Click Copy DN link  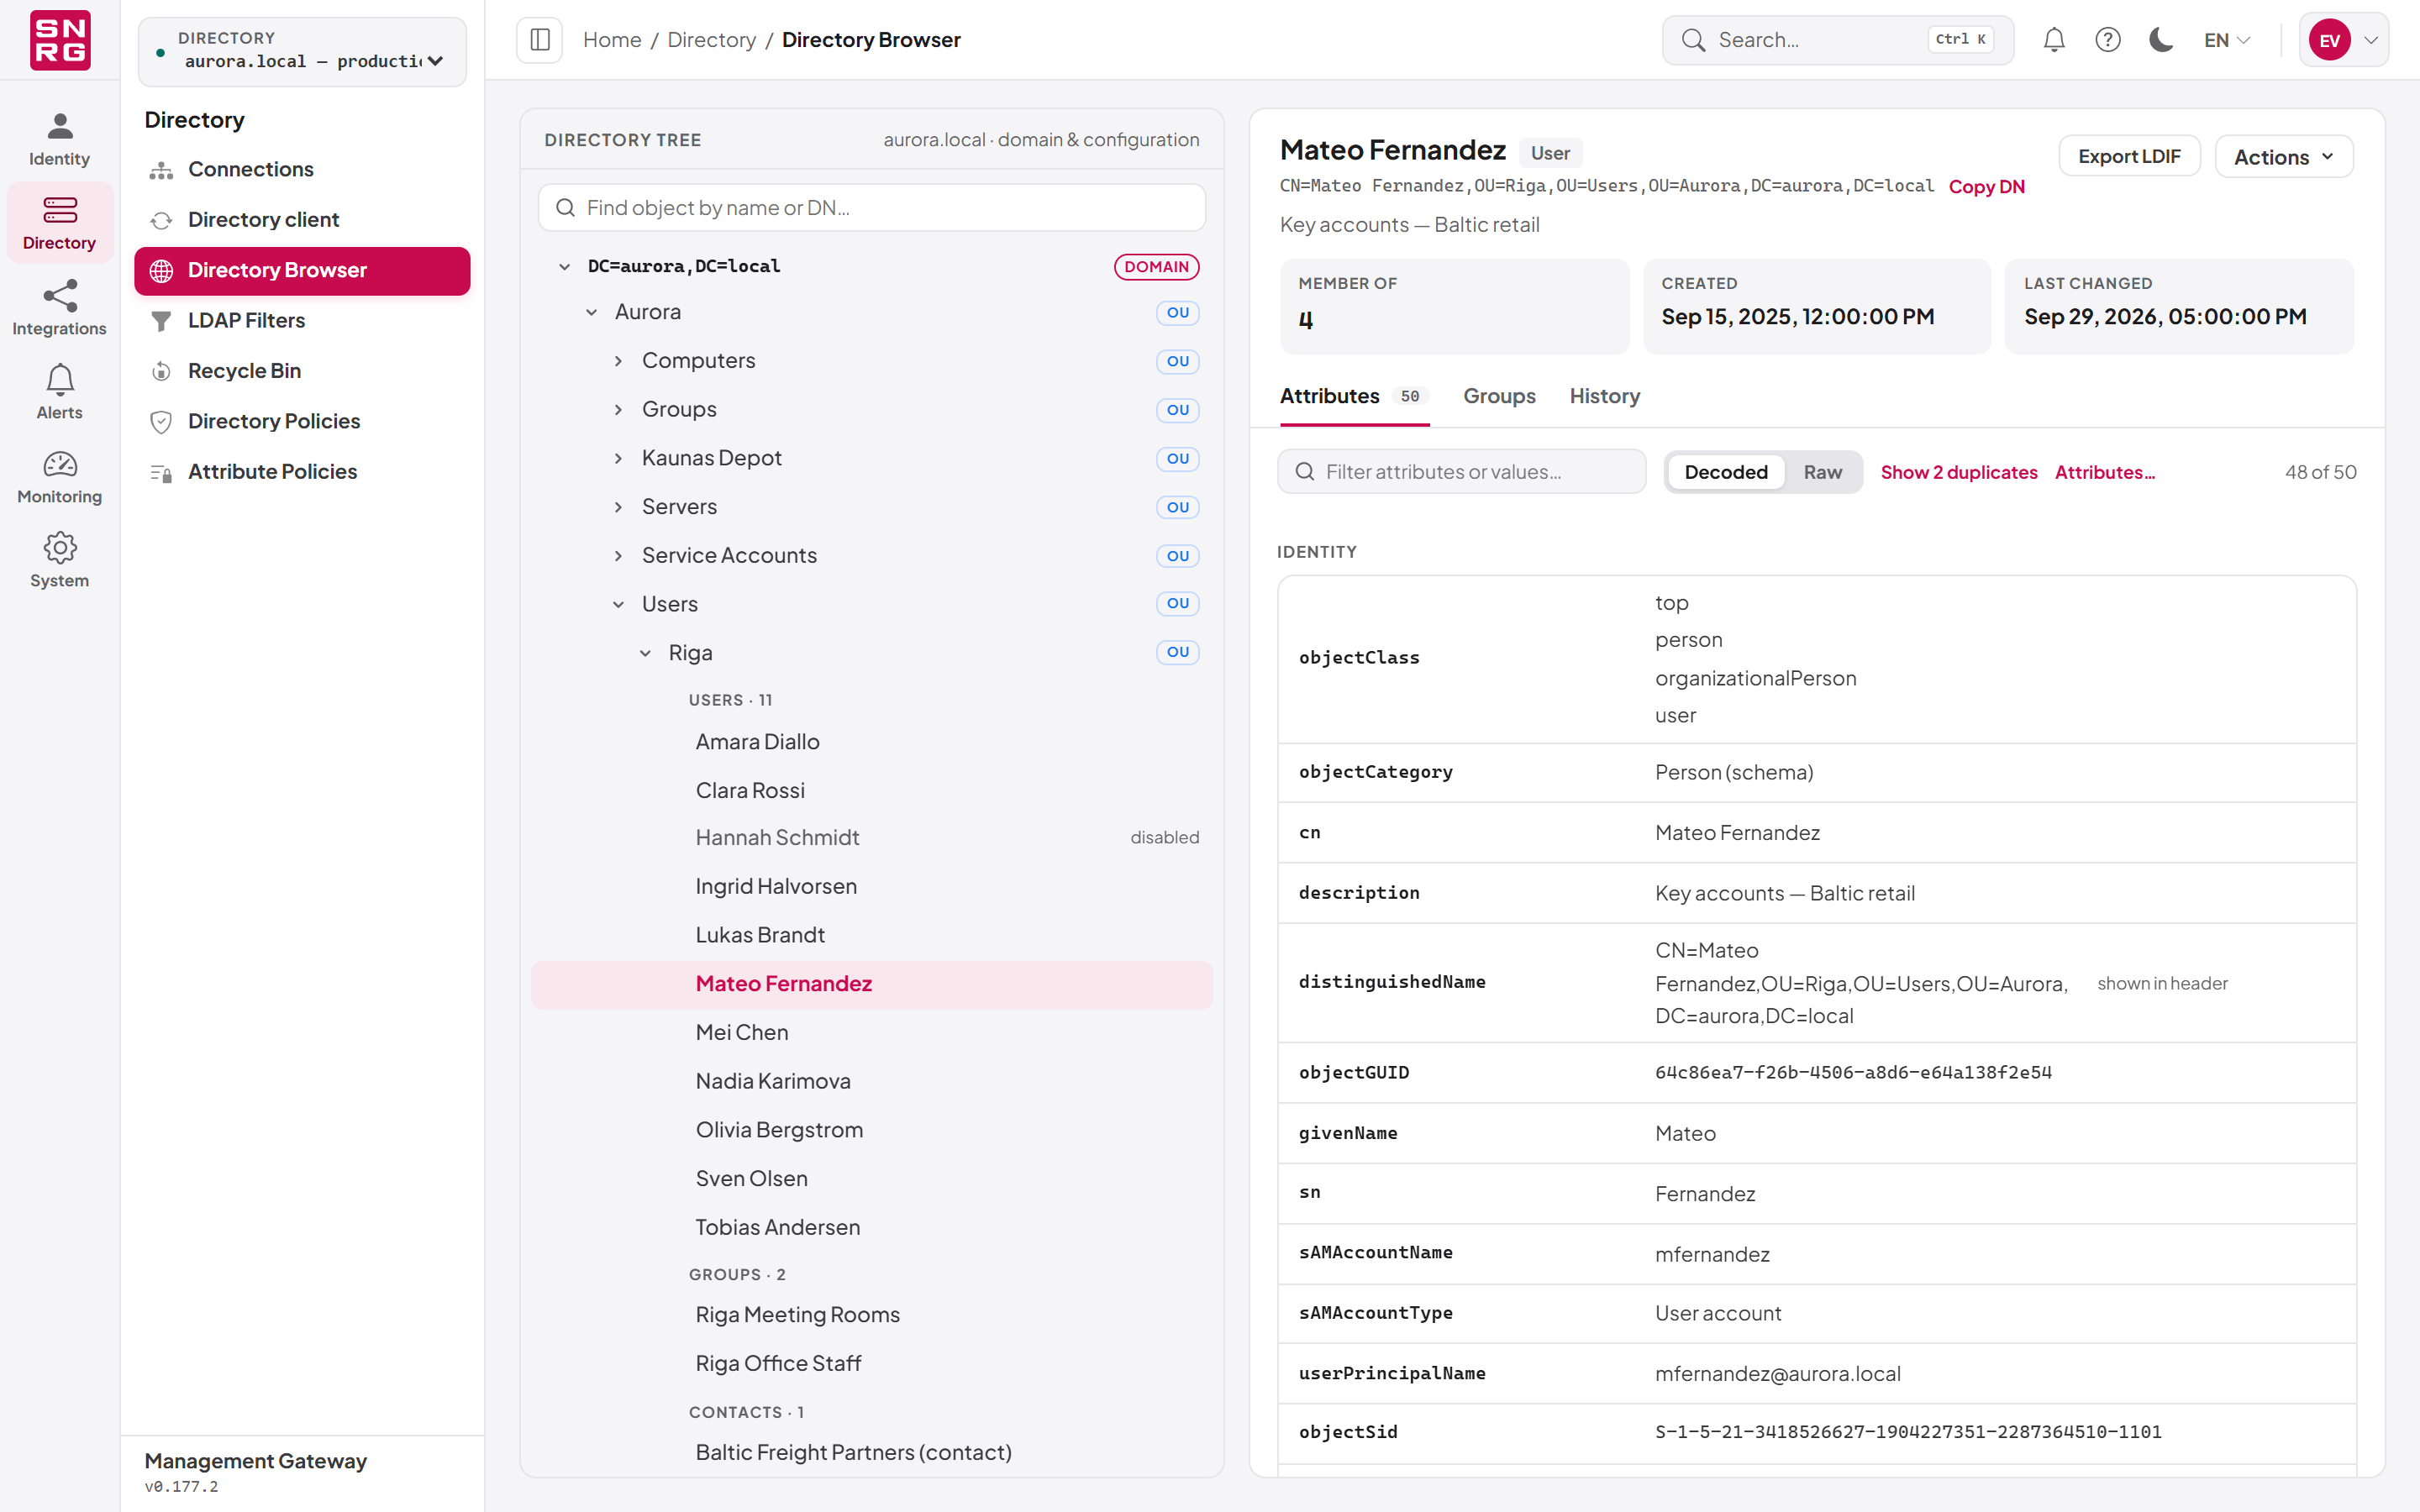pyautogui.click(x=1986, y=187)
